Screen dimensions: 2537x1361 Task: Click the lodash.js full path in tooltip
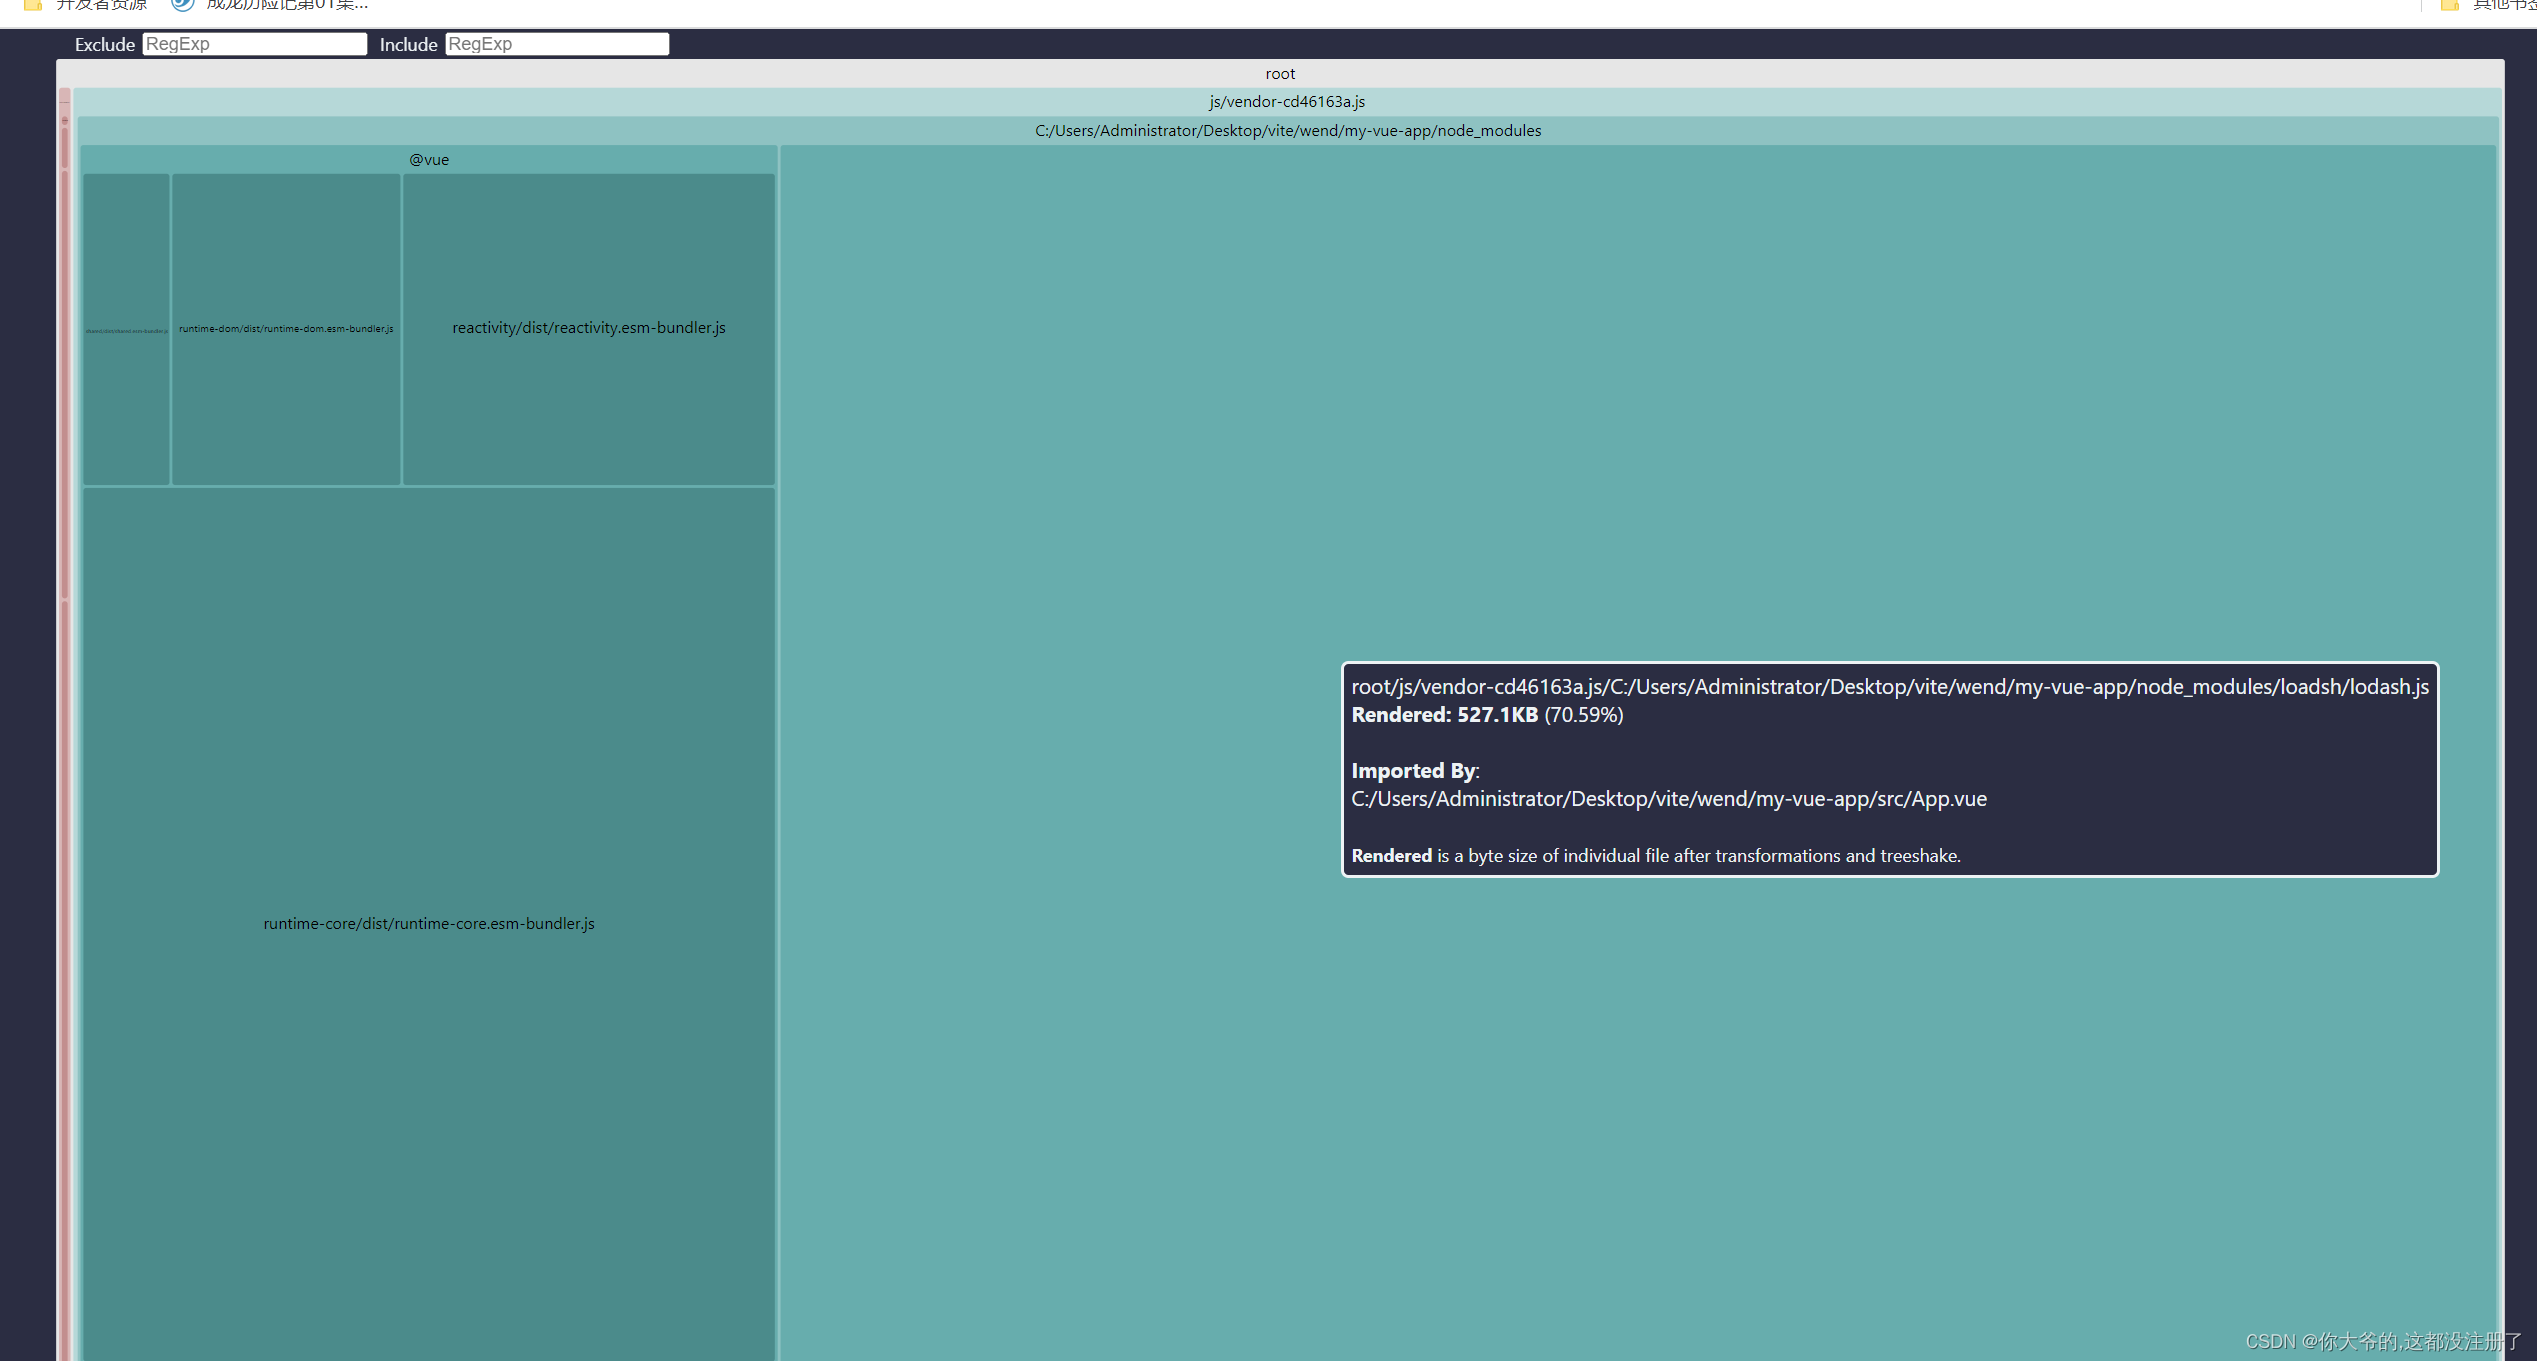pyautogui.click(x=1889, y=687)
